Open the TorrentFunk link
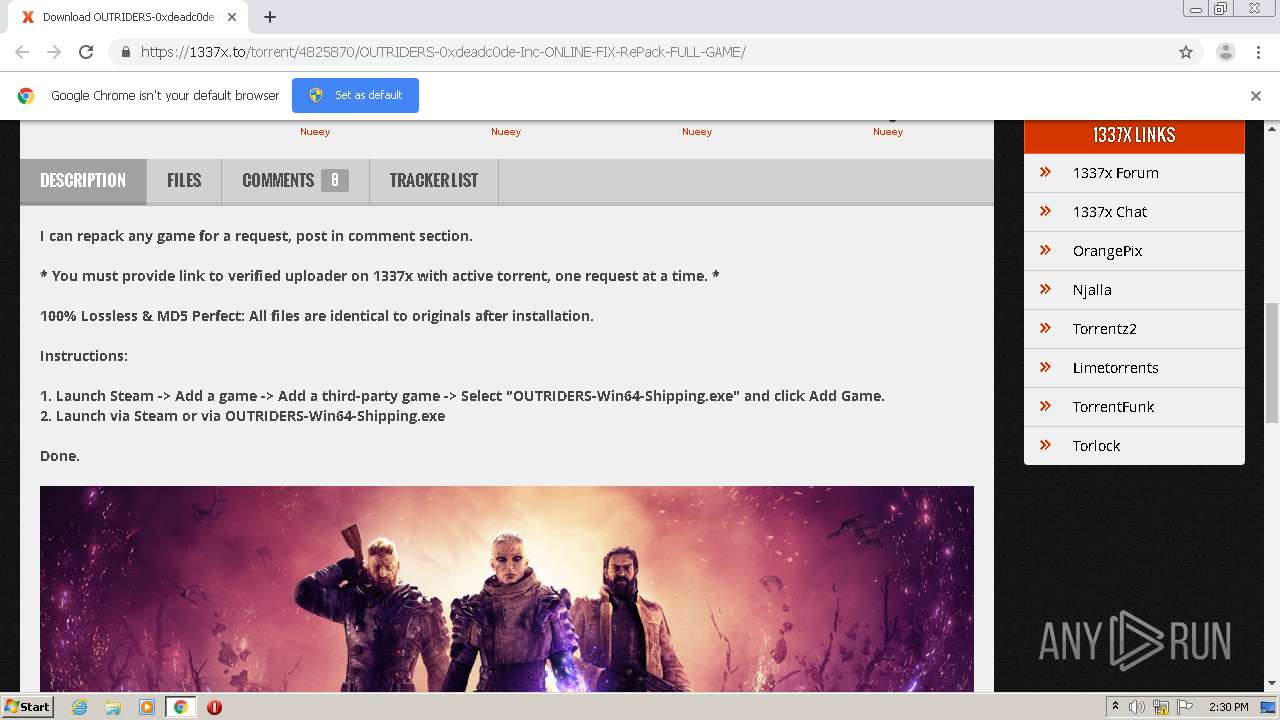This screenshot has width=1280, height=720. 1113,407
